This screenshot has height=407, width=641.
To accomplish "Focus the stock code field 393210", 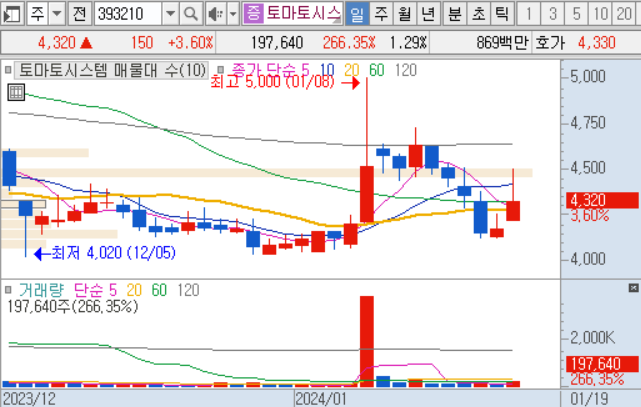I will (128, 14).
